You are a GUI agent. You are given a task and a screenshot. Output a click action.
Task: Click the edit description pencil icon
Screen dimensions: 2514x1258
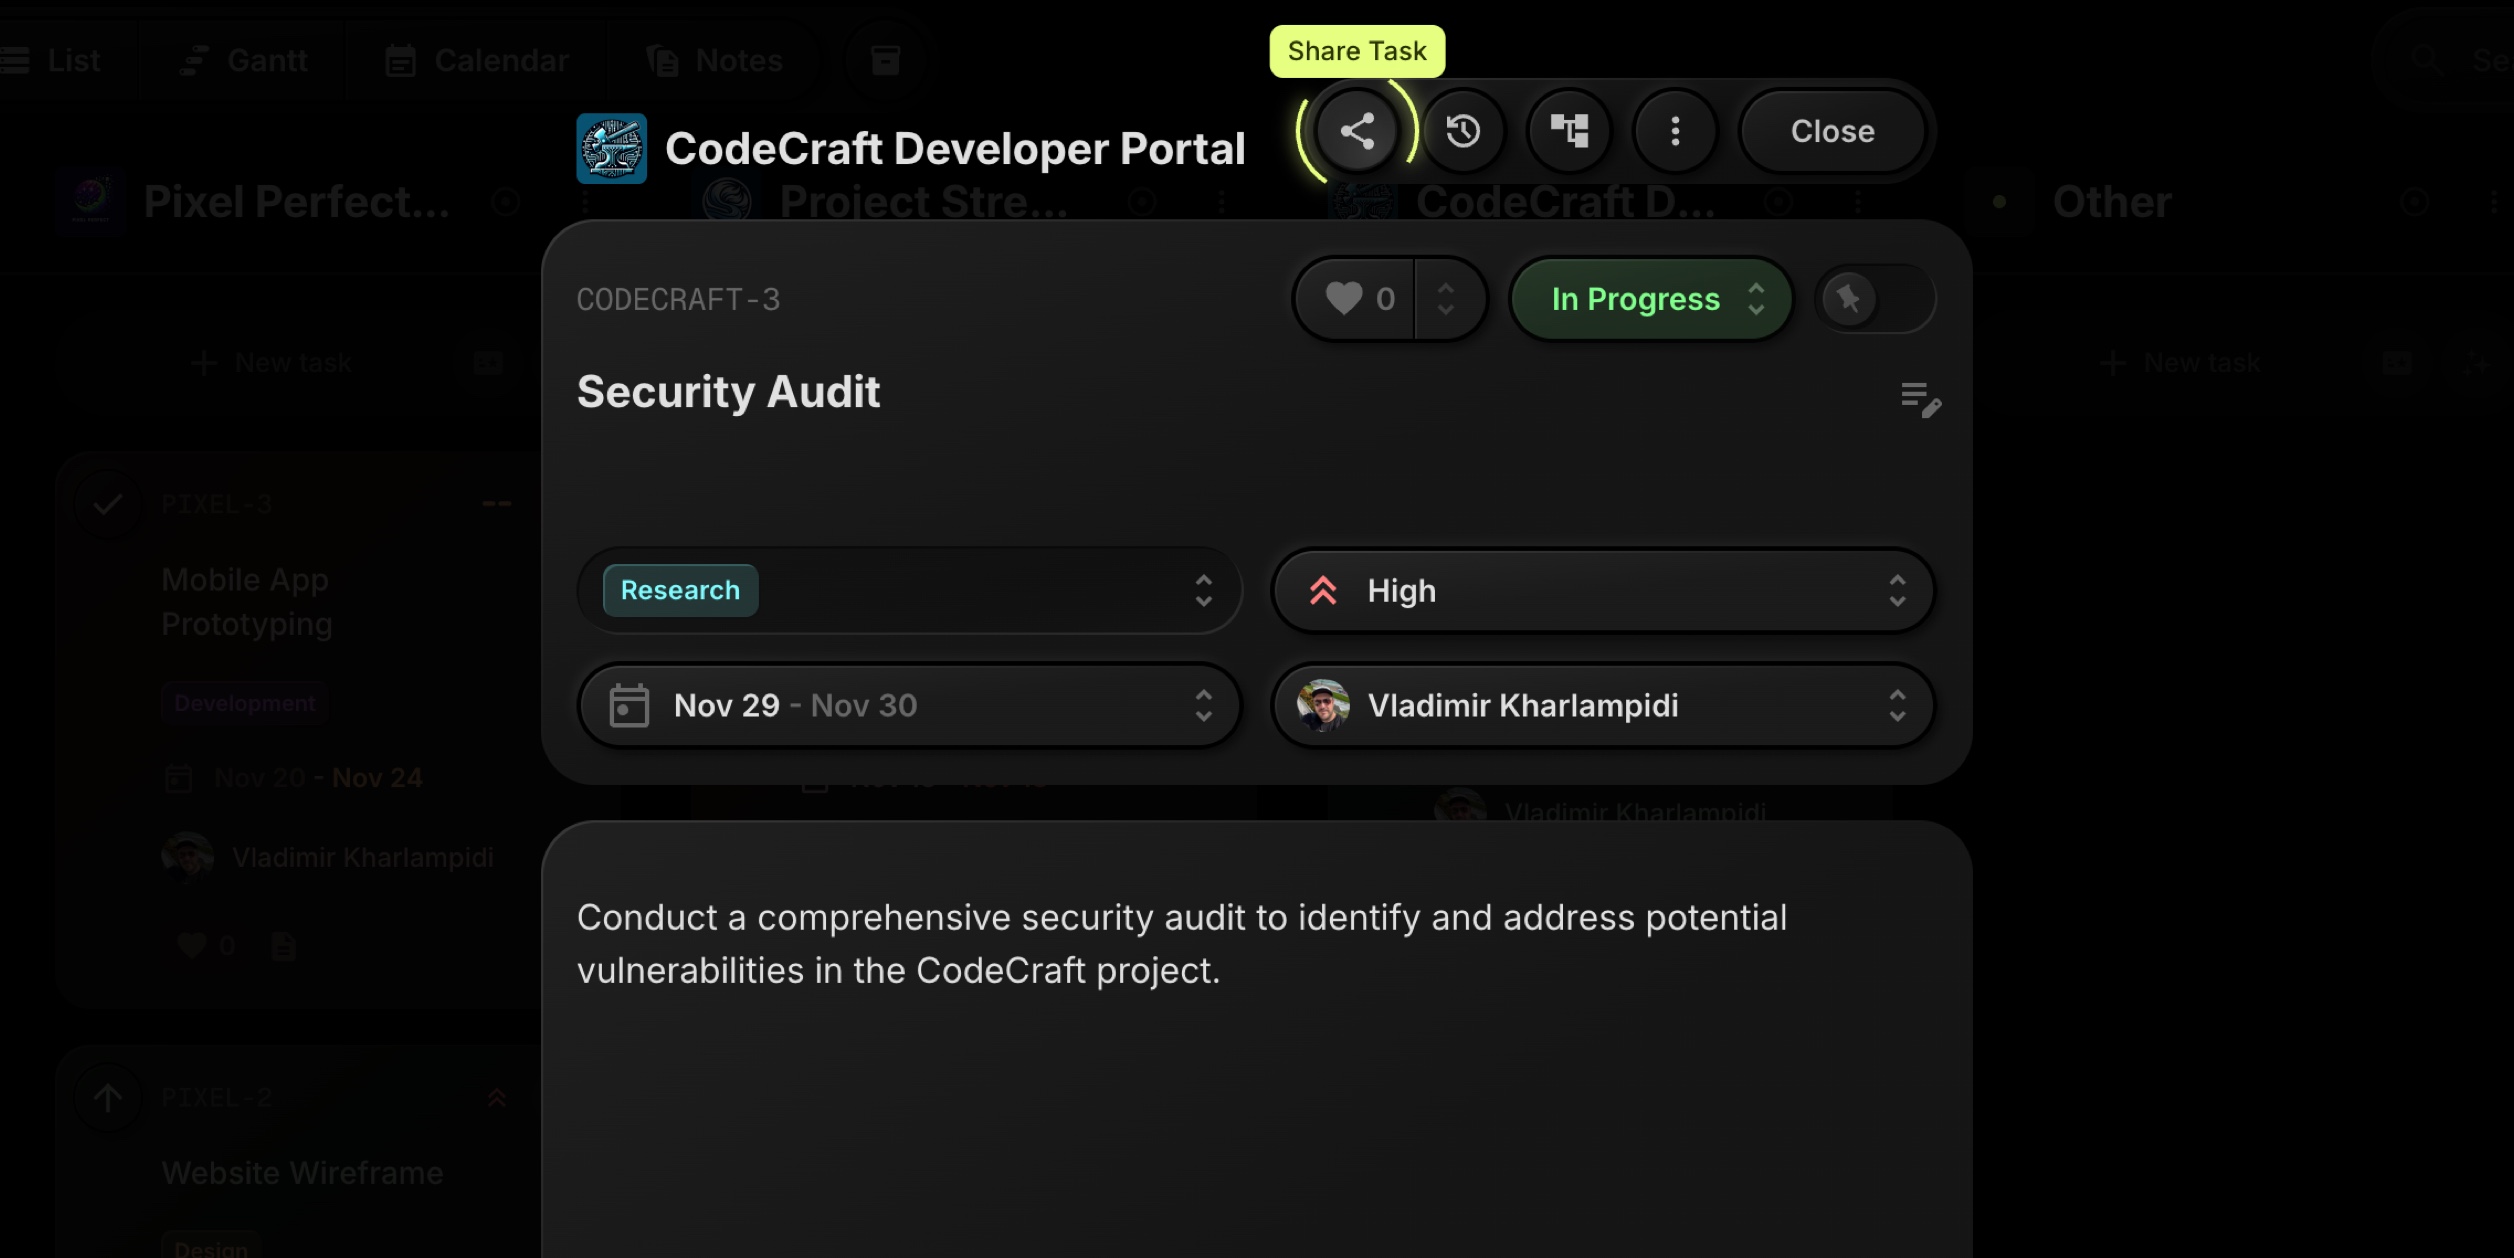[x=1920, y=399]
